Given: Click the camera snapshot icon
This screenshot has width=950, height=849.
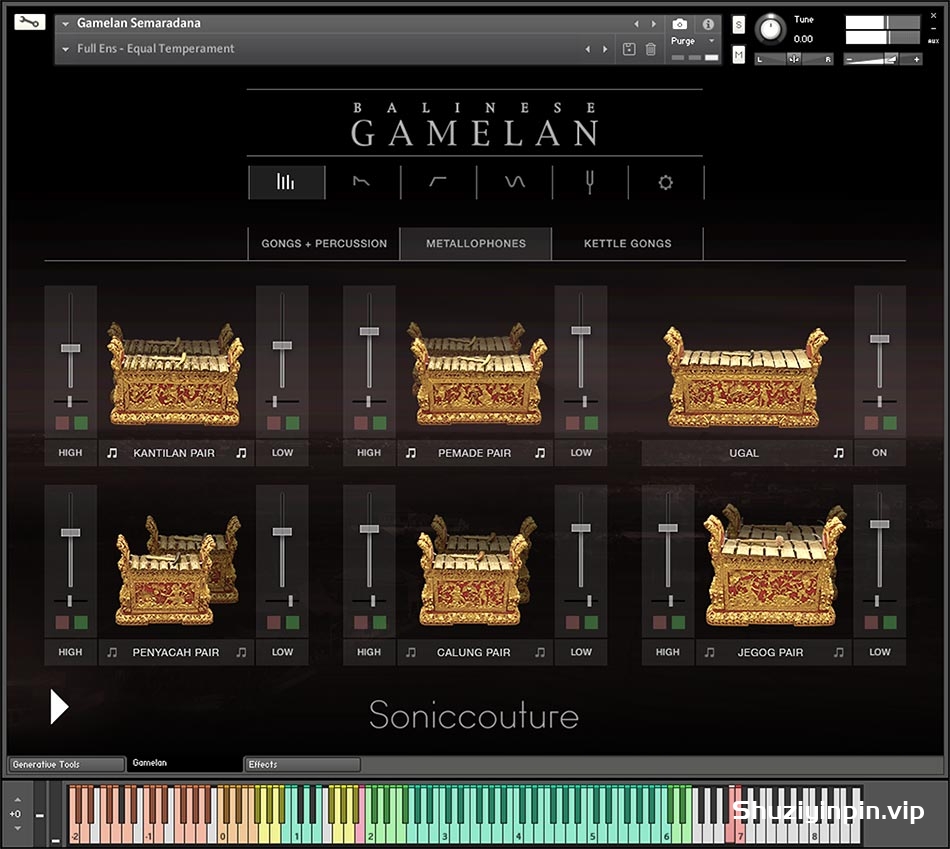Looking at the screenshot, I should point(680,24).
